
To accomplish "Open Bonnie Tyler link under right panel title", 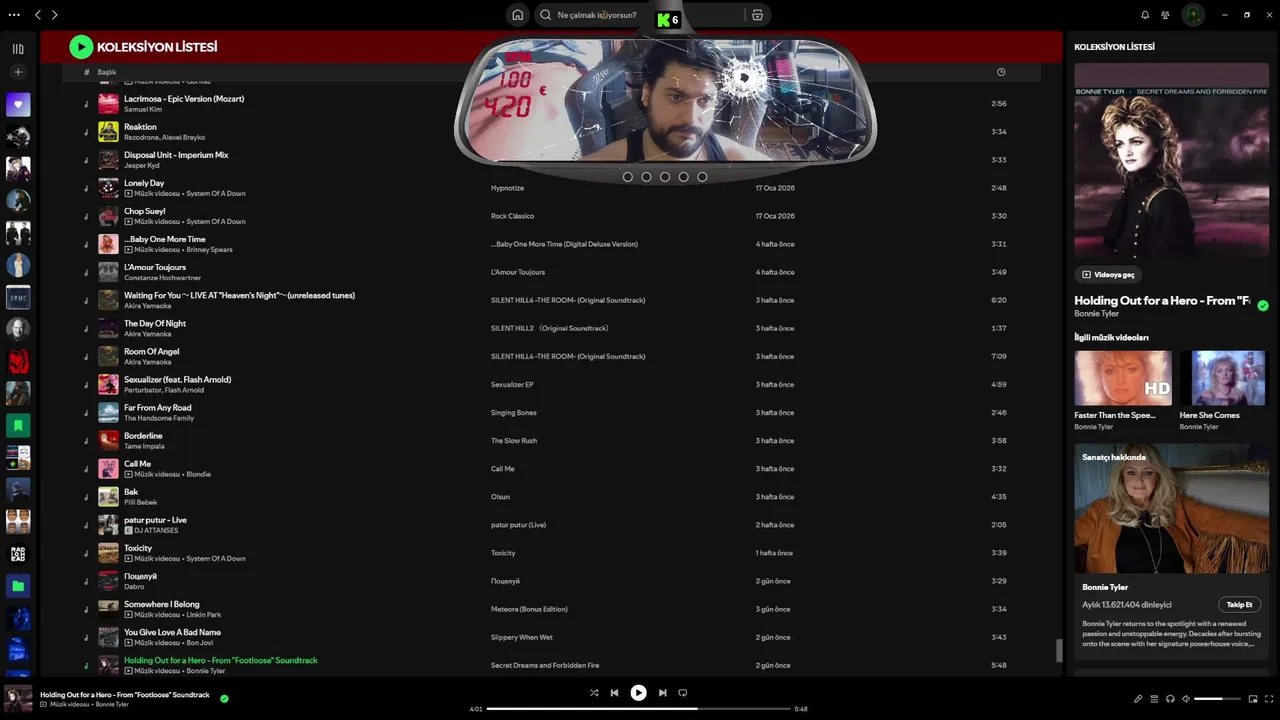I will click(x=1096, y=314).
